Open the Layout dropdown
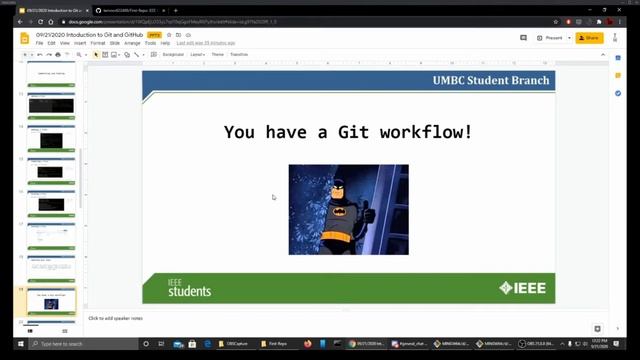 [198, 55]
